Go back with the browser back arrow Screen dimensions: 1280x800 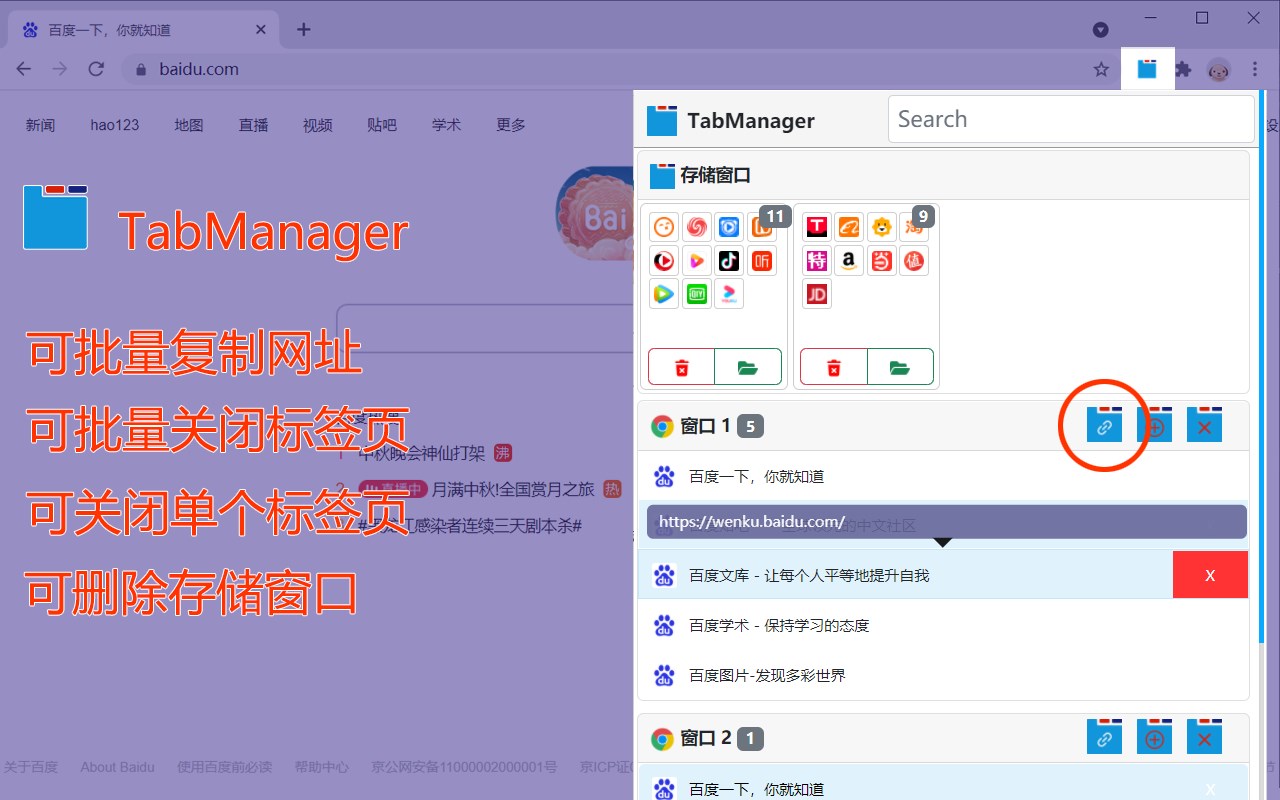click(24, 69)
